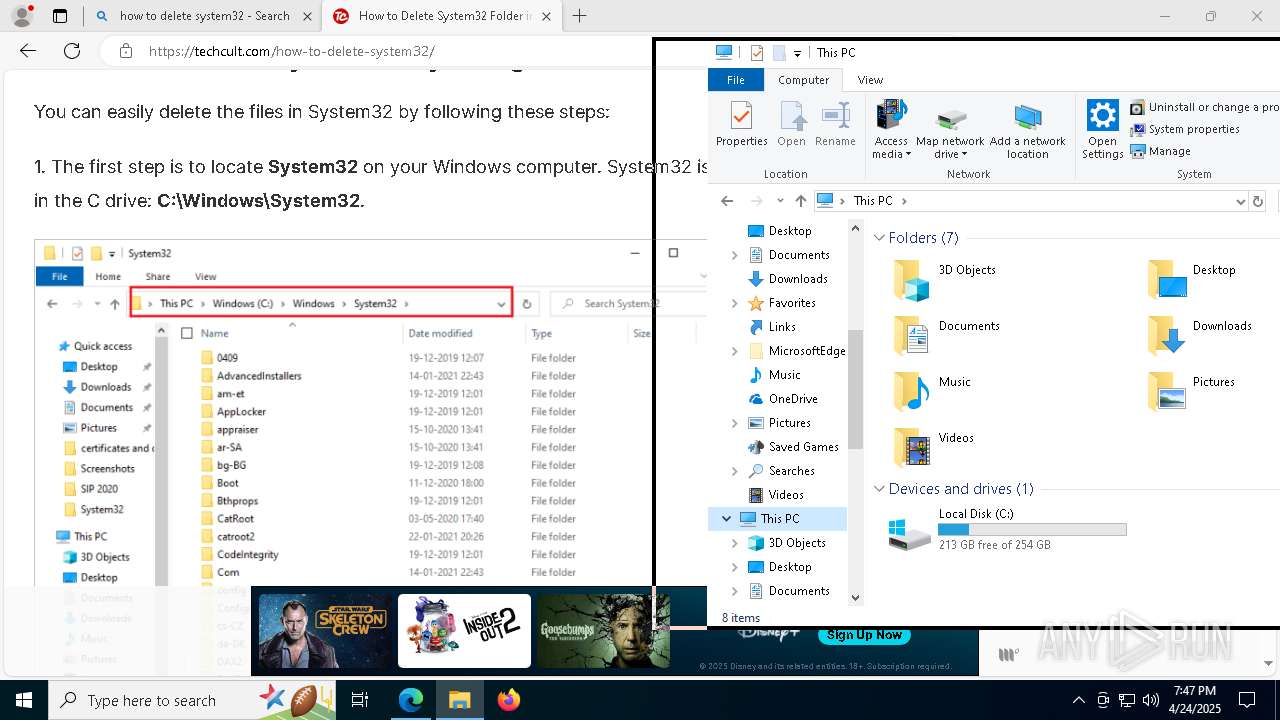Choose Manage in the System group

tap(1161, 151)
